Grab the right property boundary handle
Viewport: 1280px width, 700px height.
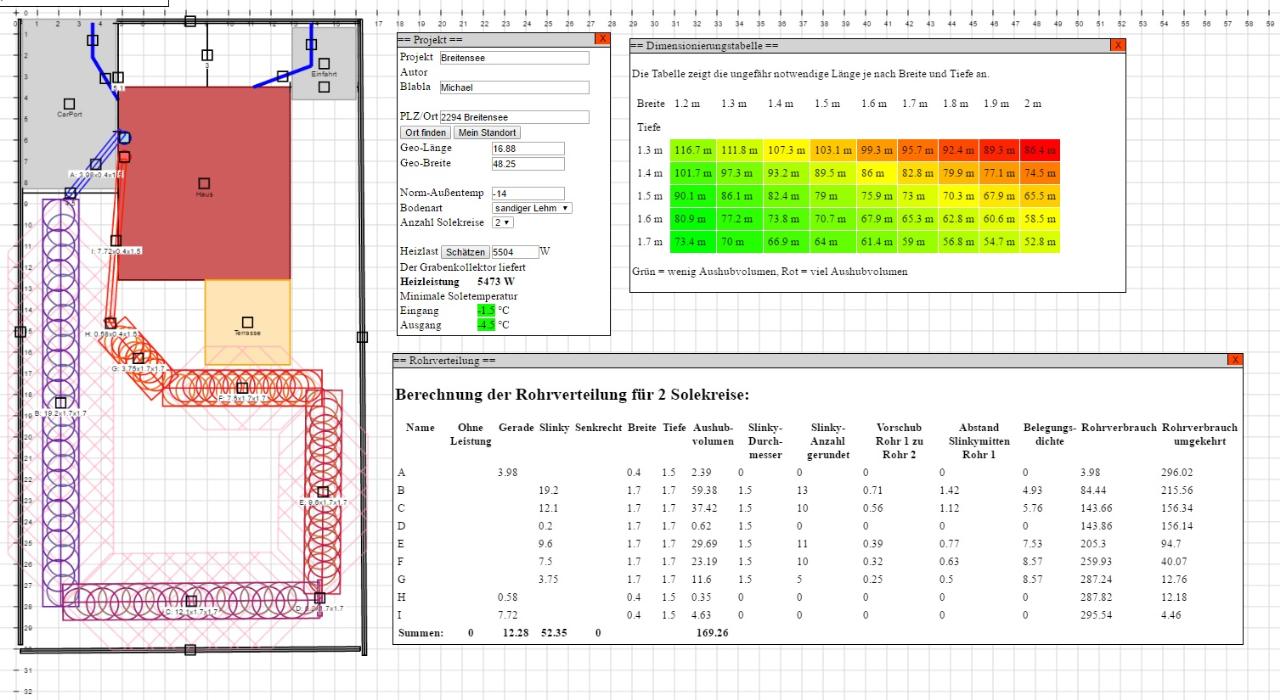point(362,338)
